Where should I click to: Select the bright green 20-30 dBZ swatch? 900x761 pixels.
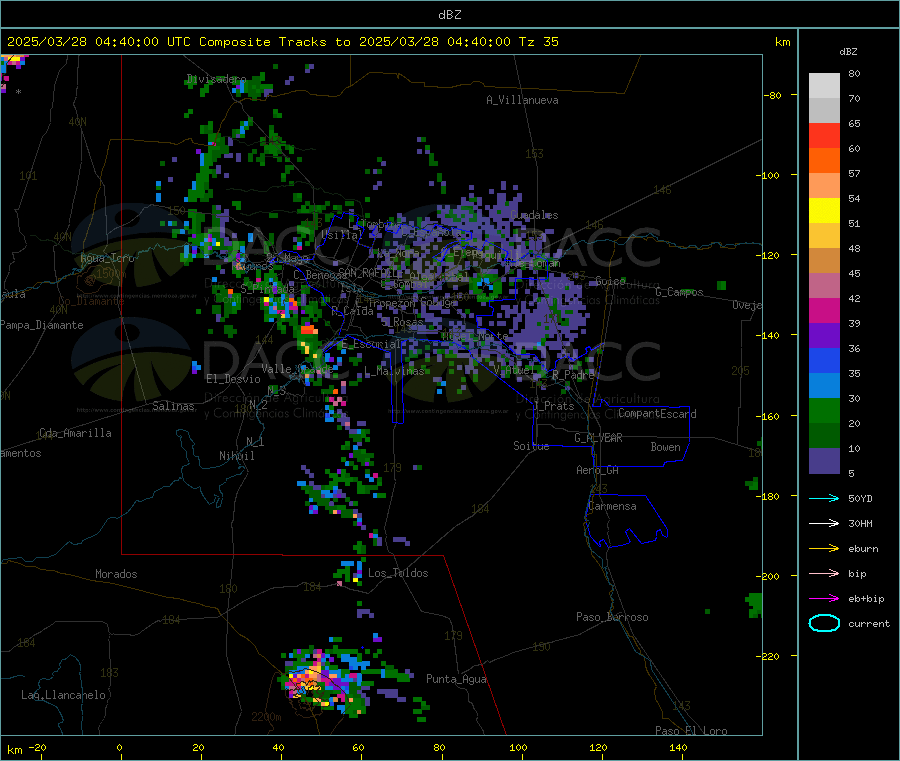(x=824, y=411)
